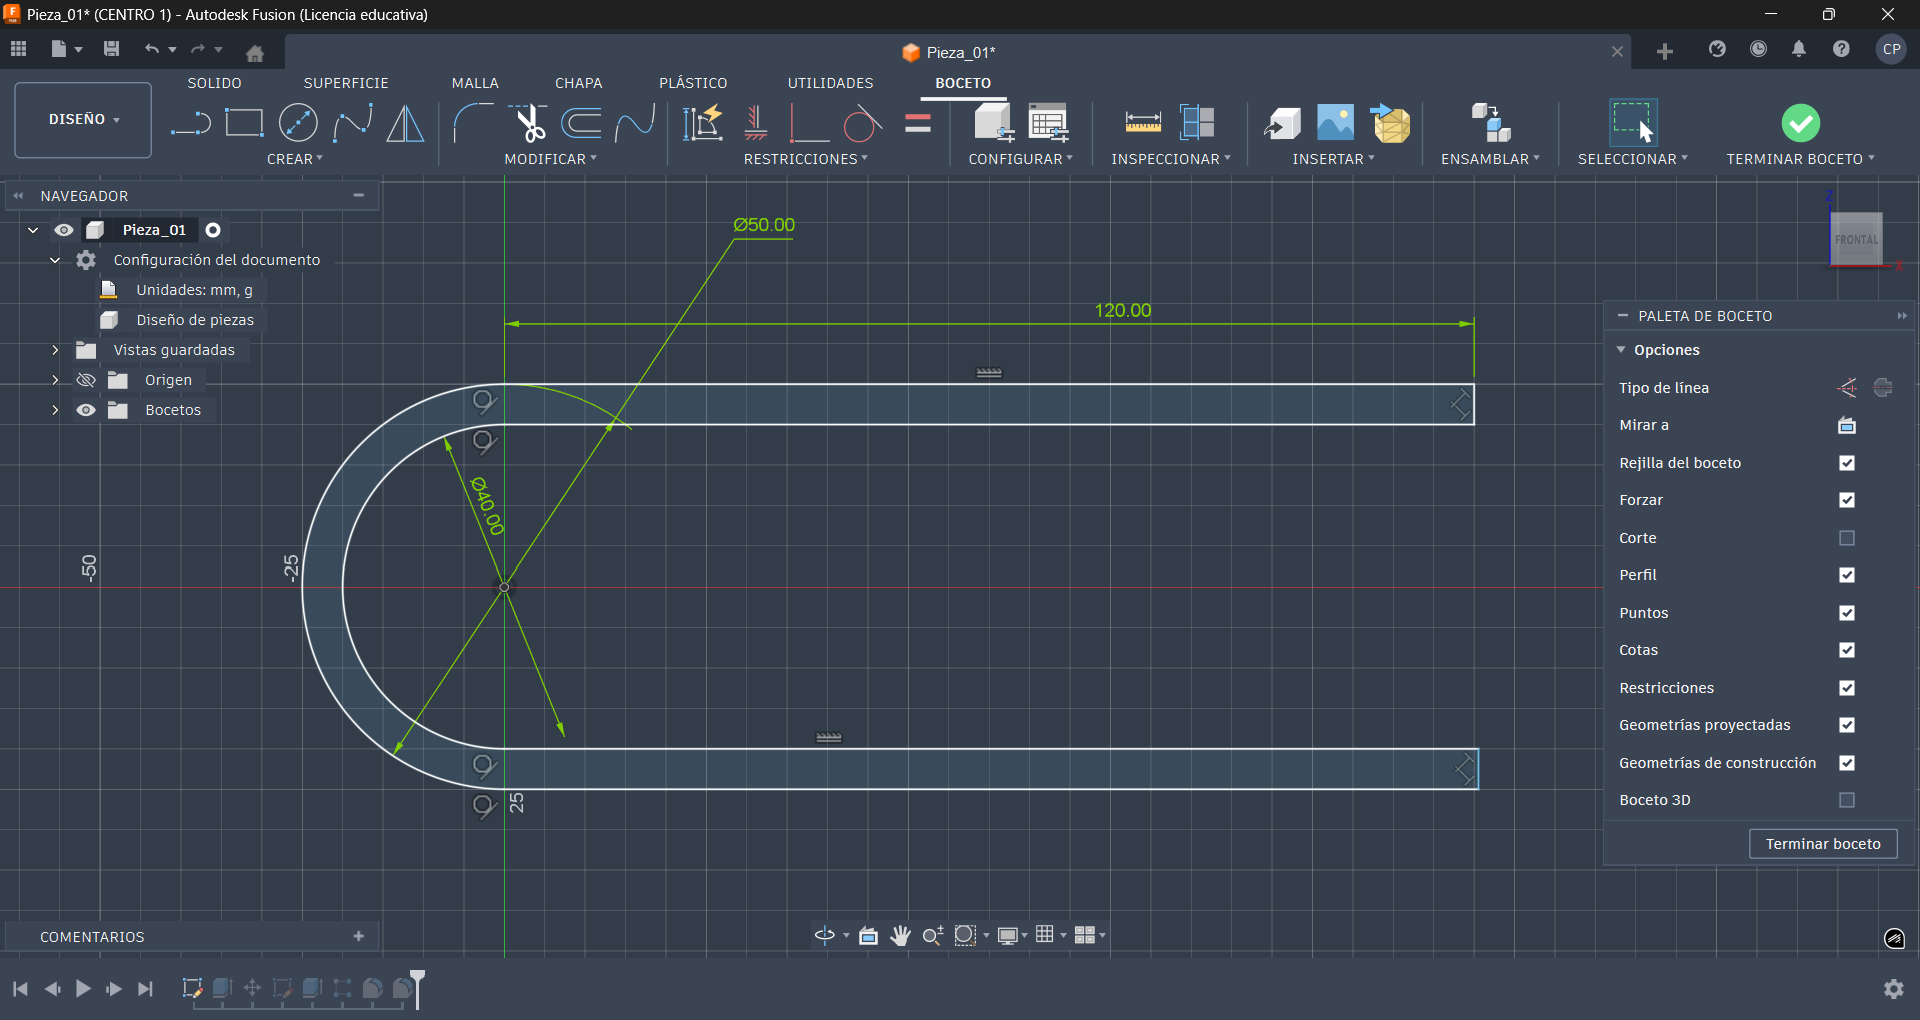Click FRONTAL on the ViewCube

1855,240
